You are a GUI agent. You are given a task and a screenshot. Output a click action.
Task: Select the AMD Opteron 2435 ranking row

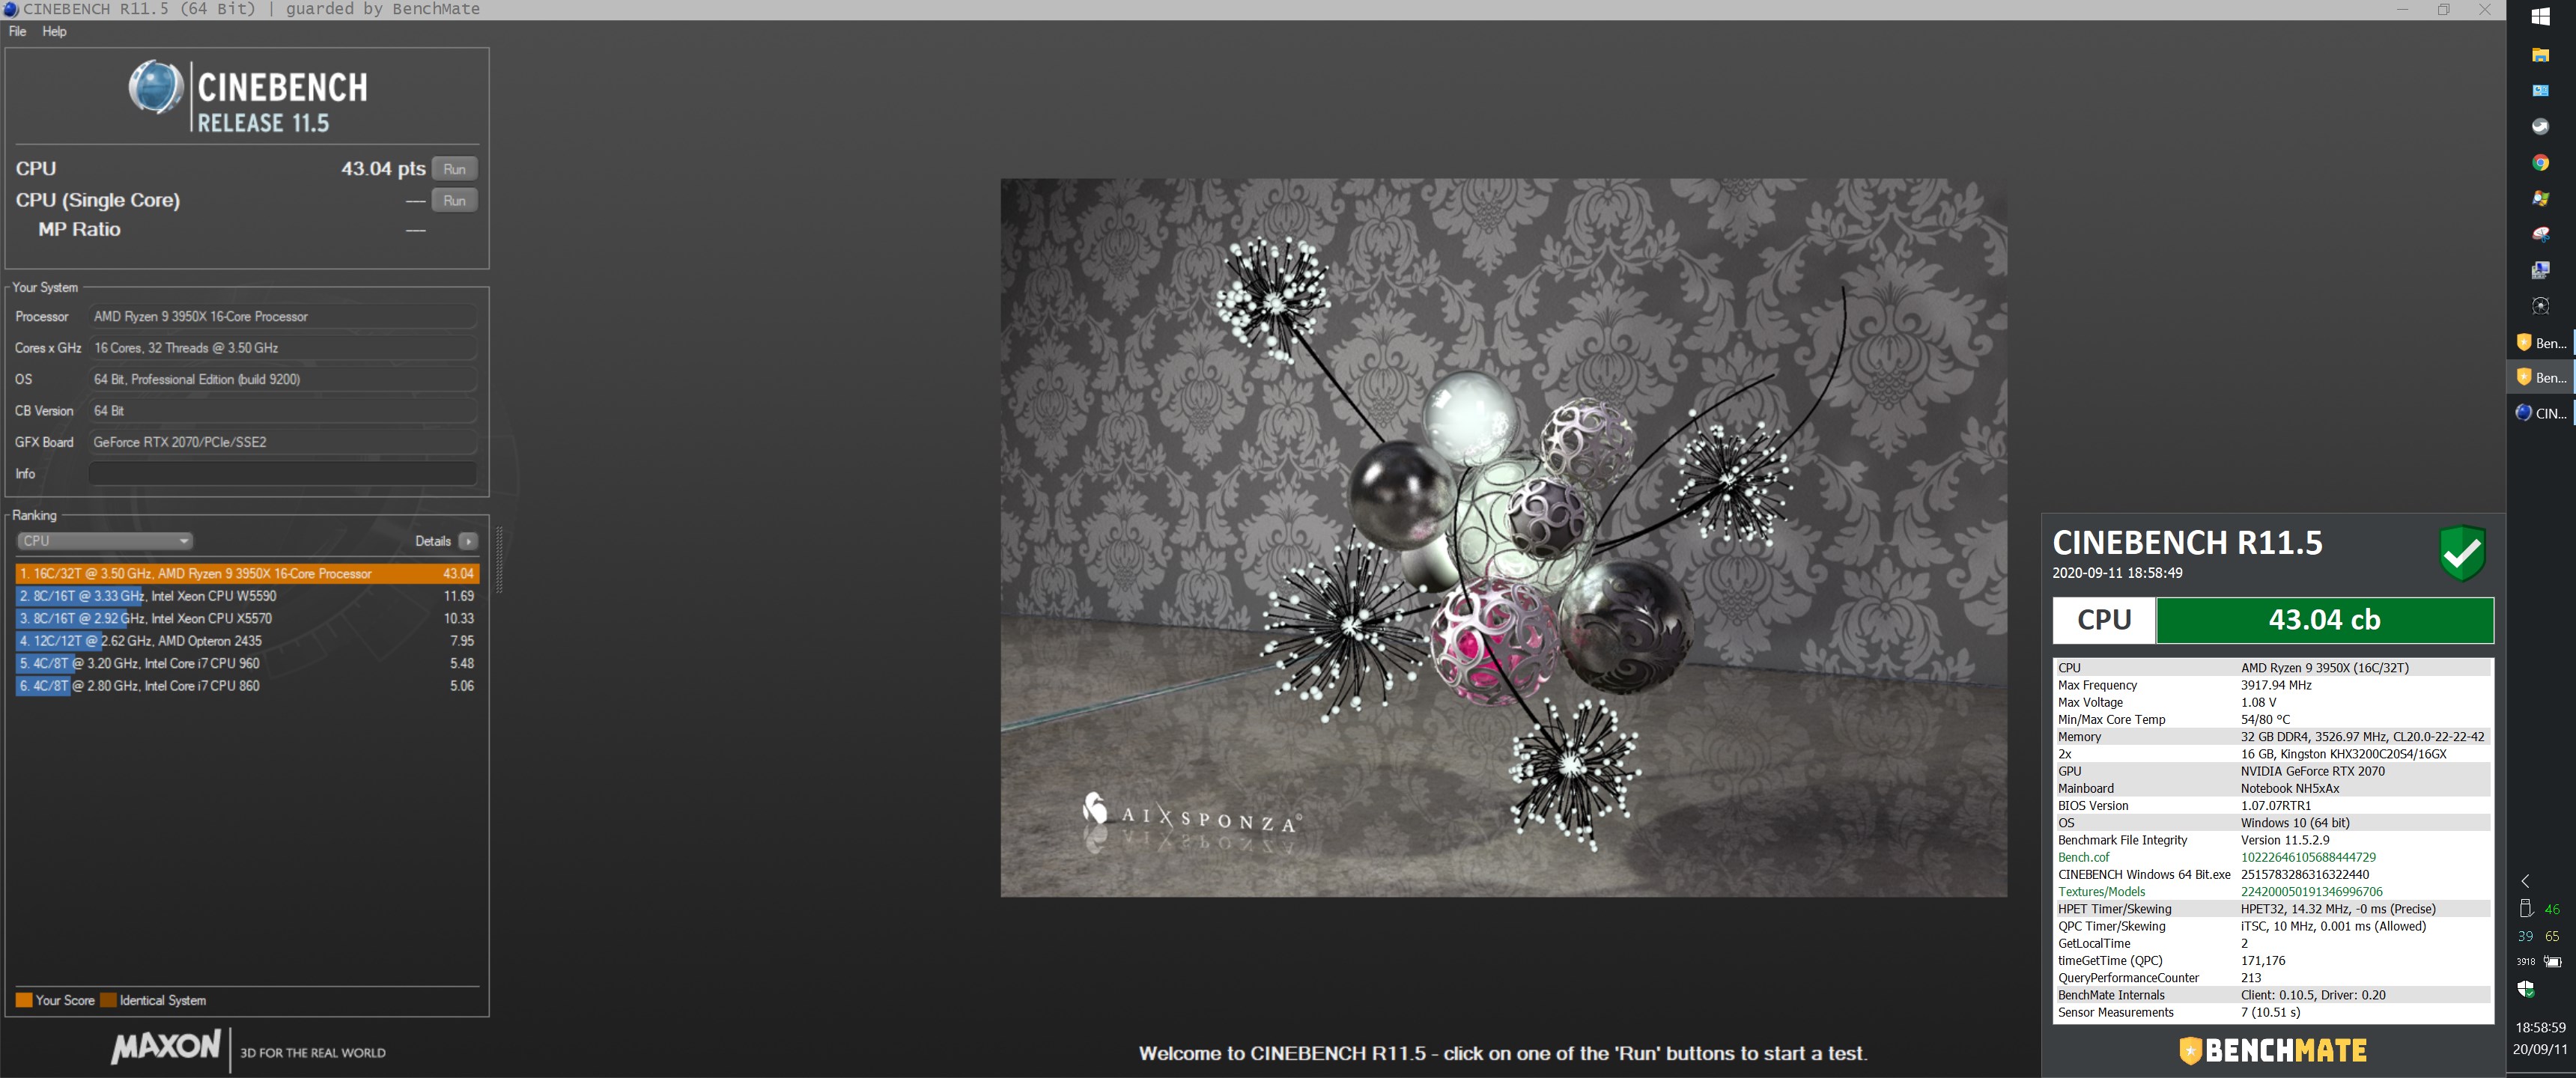tap(247, 641)
